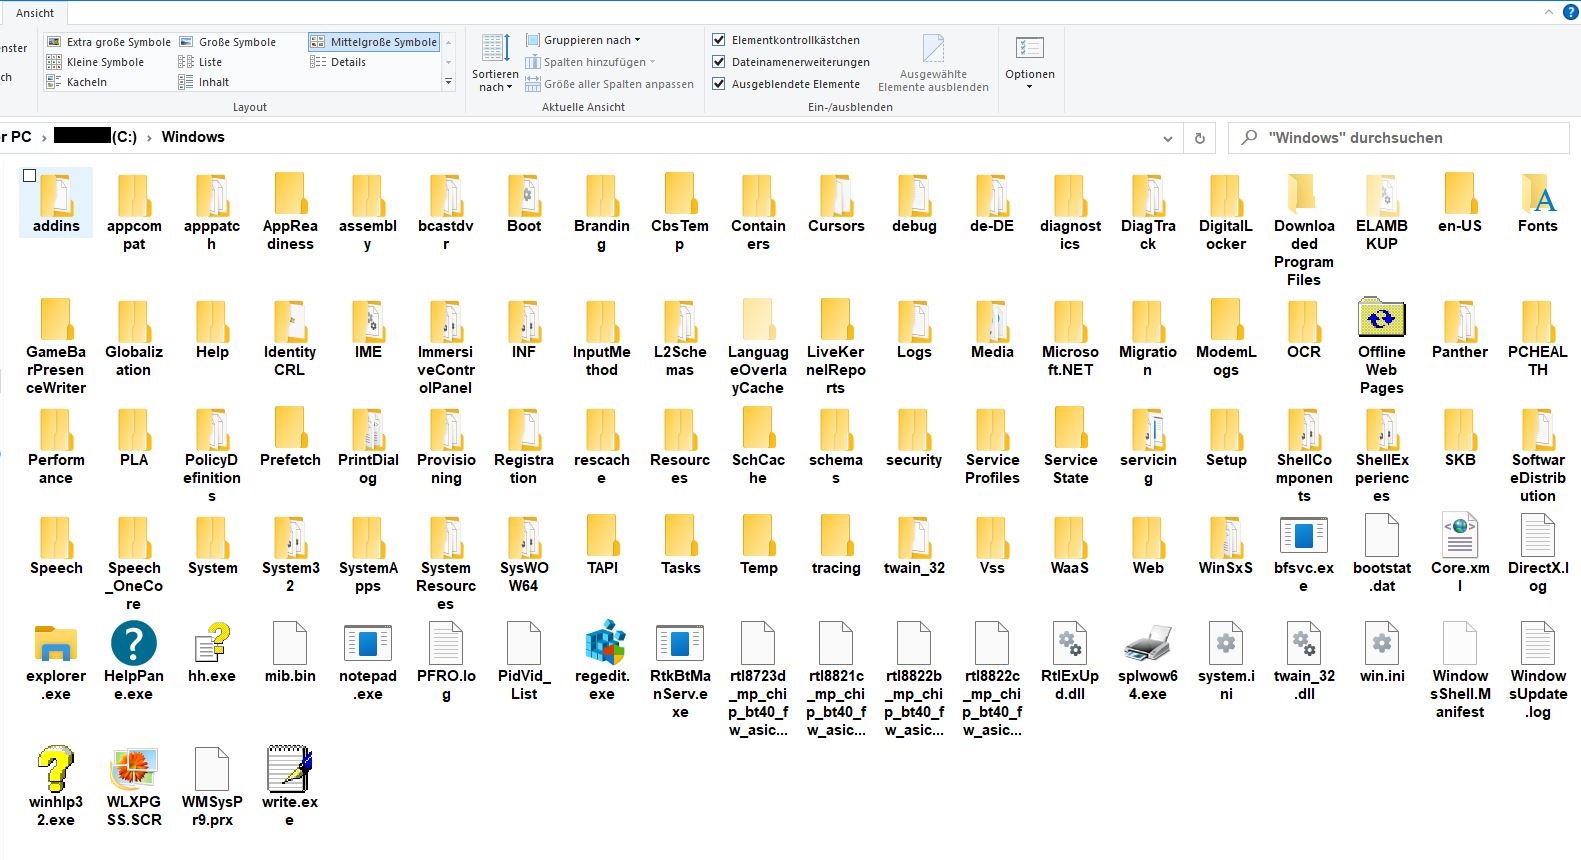Choose Inhalt layout
The height and width of the screenshot is (860, 1581).
click(204, 82)
